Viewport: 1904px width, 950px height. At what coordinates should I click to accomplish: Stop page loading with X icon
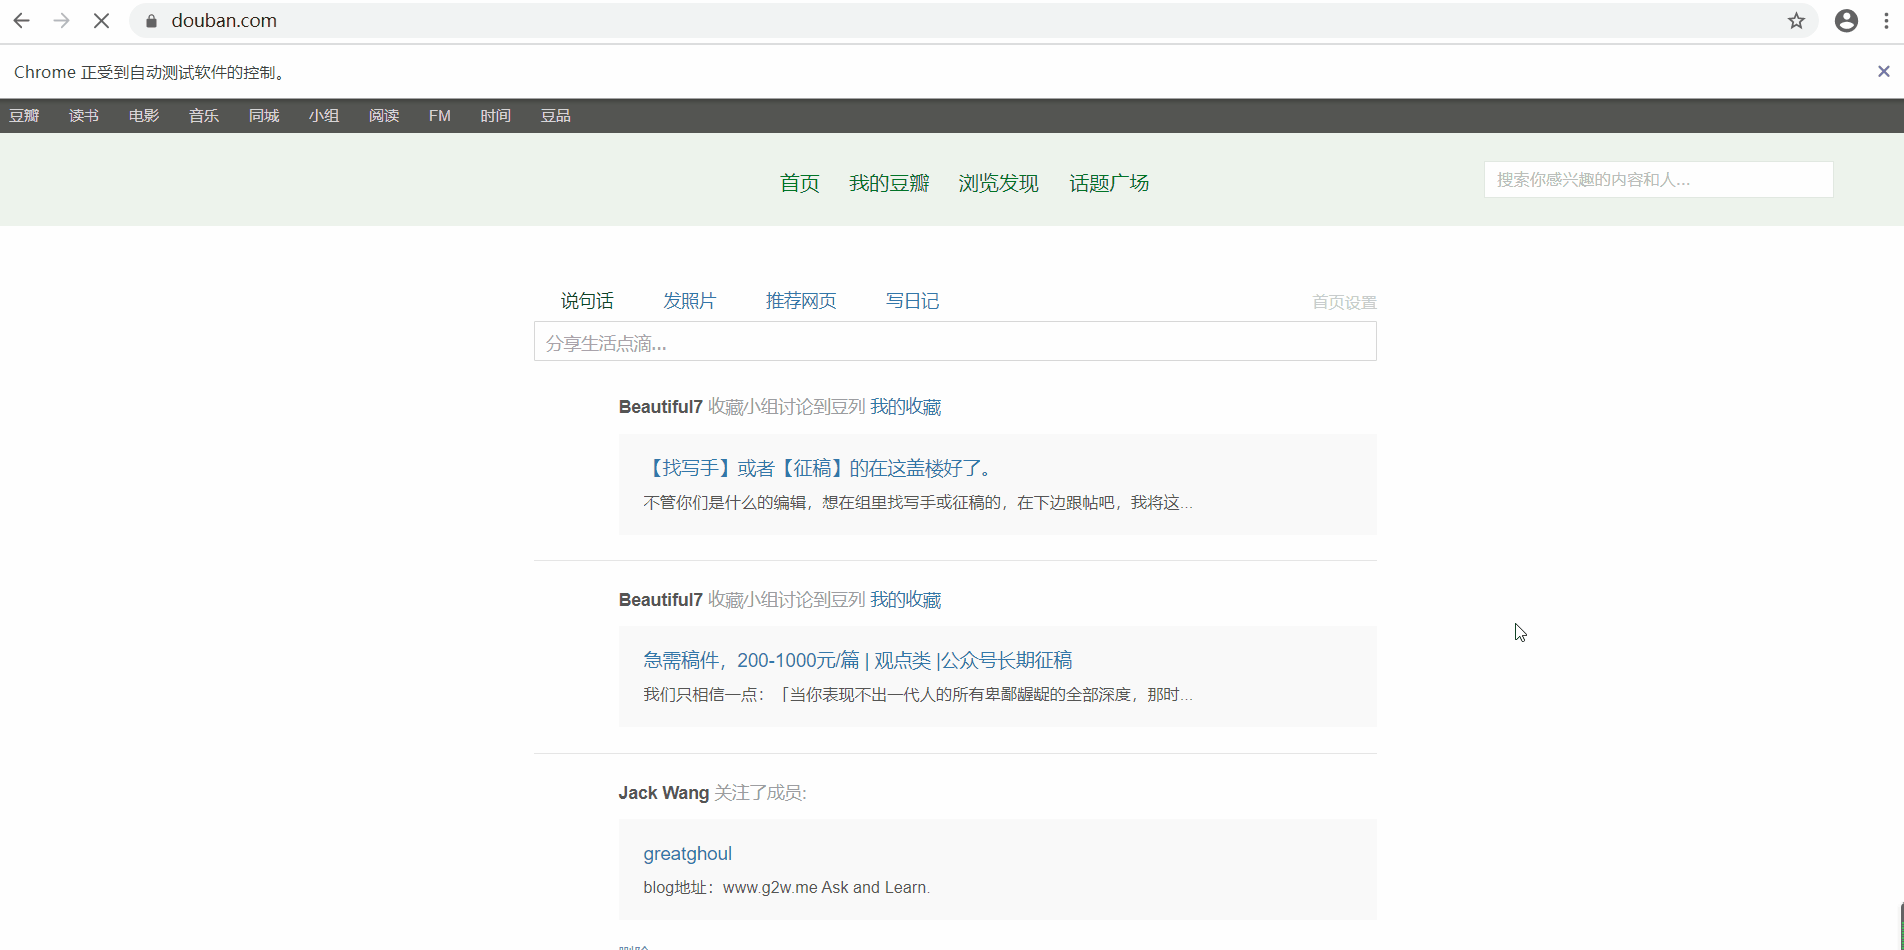[x=101, y=21]
